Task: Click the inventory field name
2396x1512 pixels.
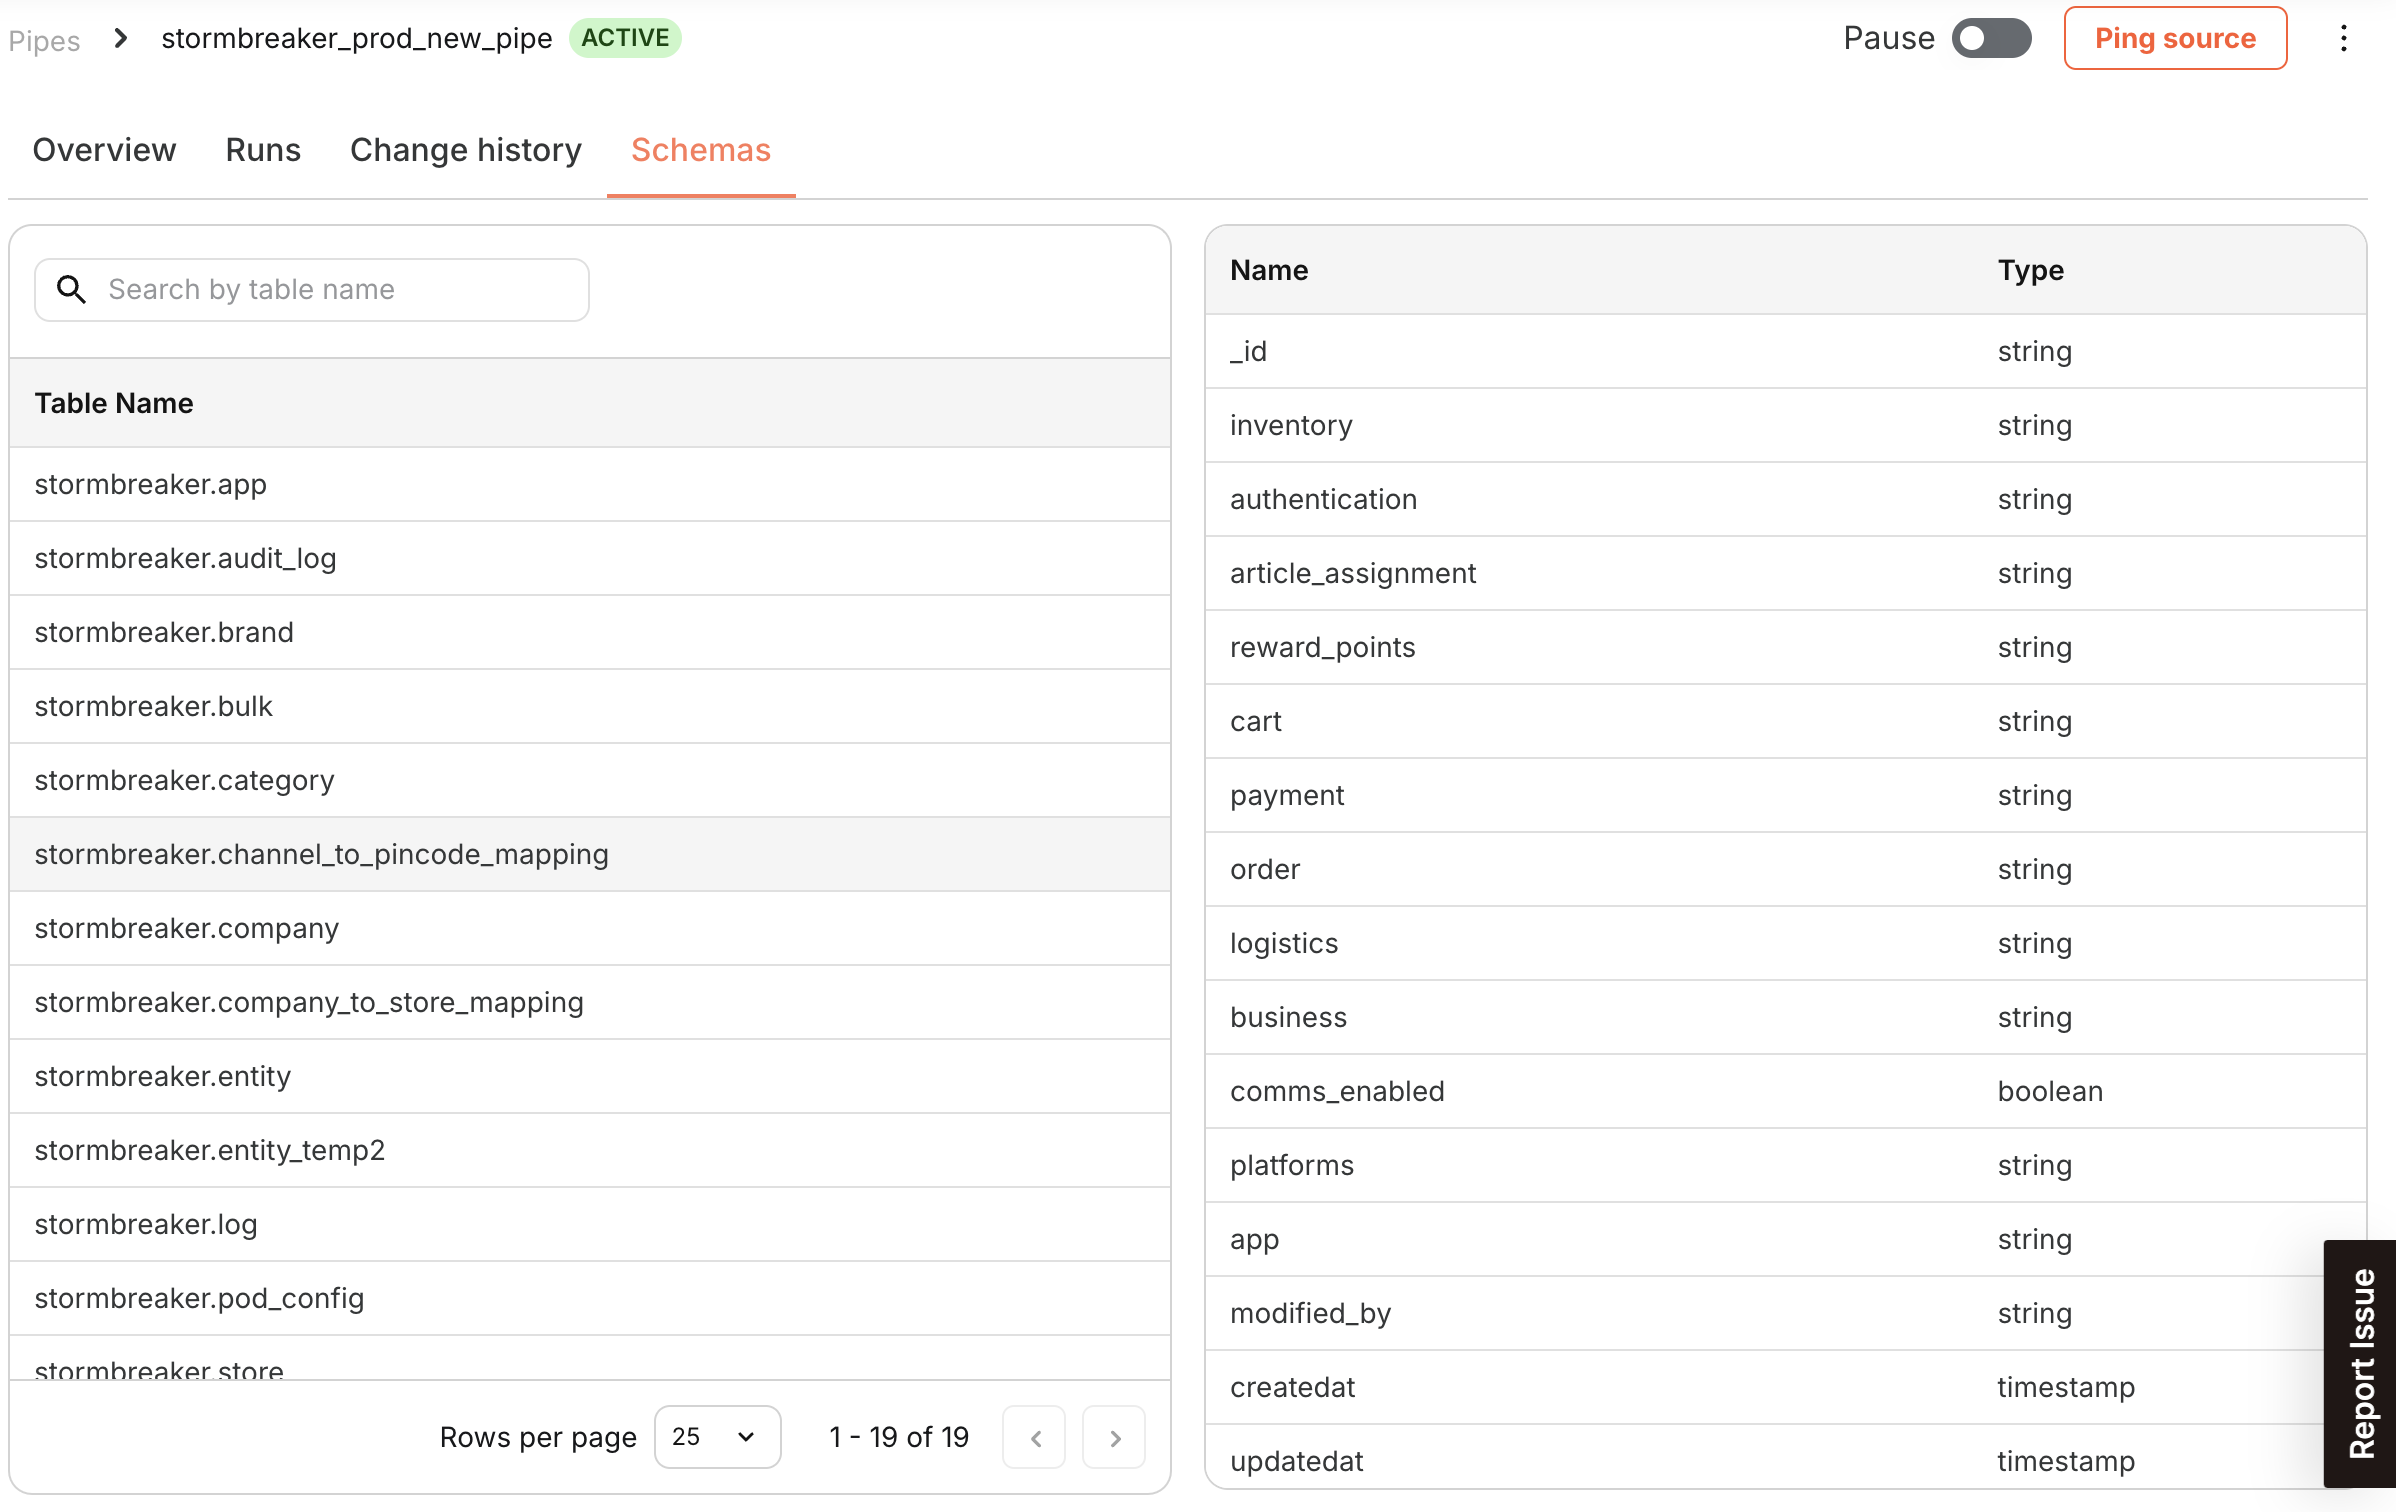Action: (1291, 426)
